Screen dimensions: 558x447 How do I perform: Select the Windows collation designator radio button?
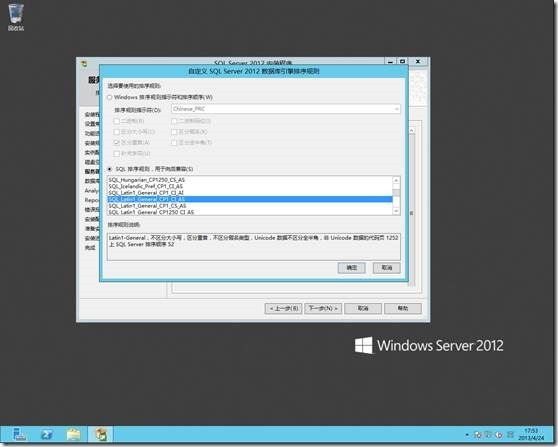coord(110,97)
